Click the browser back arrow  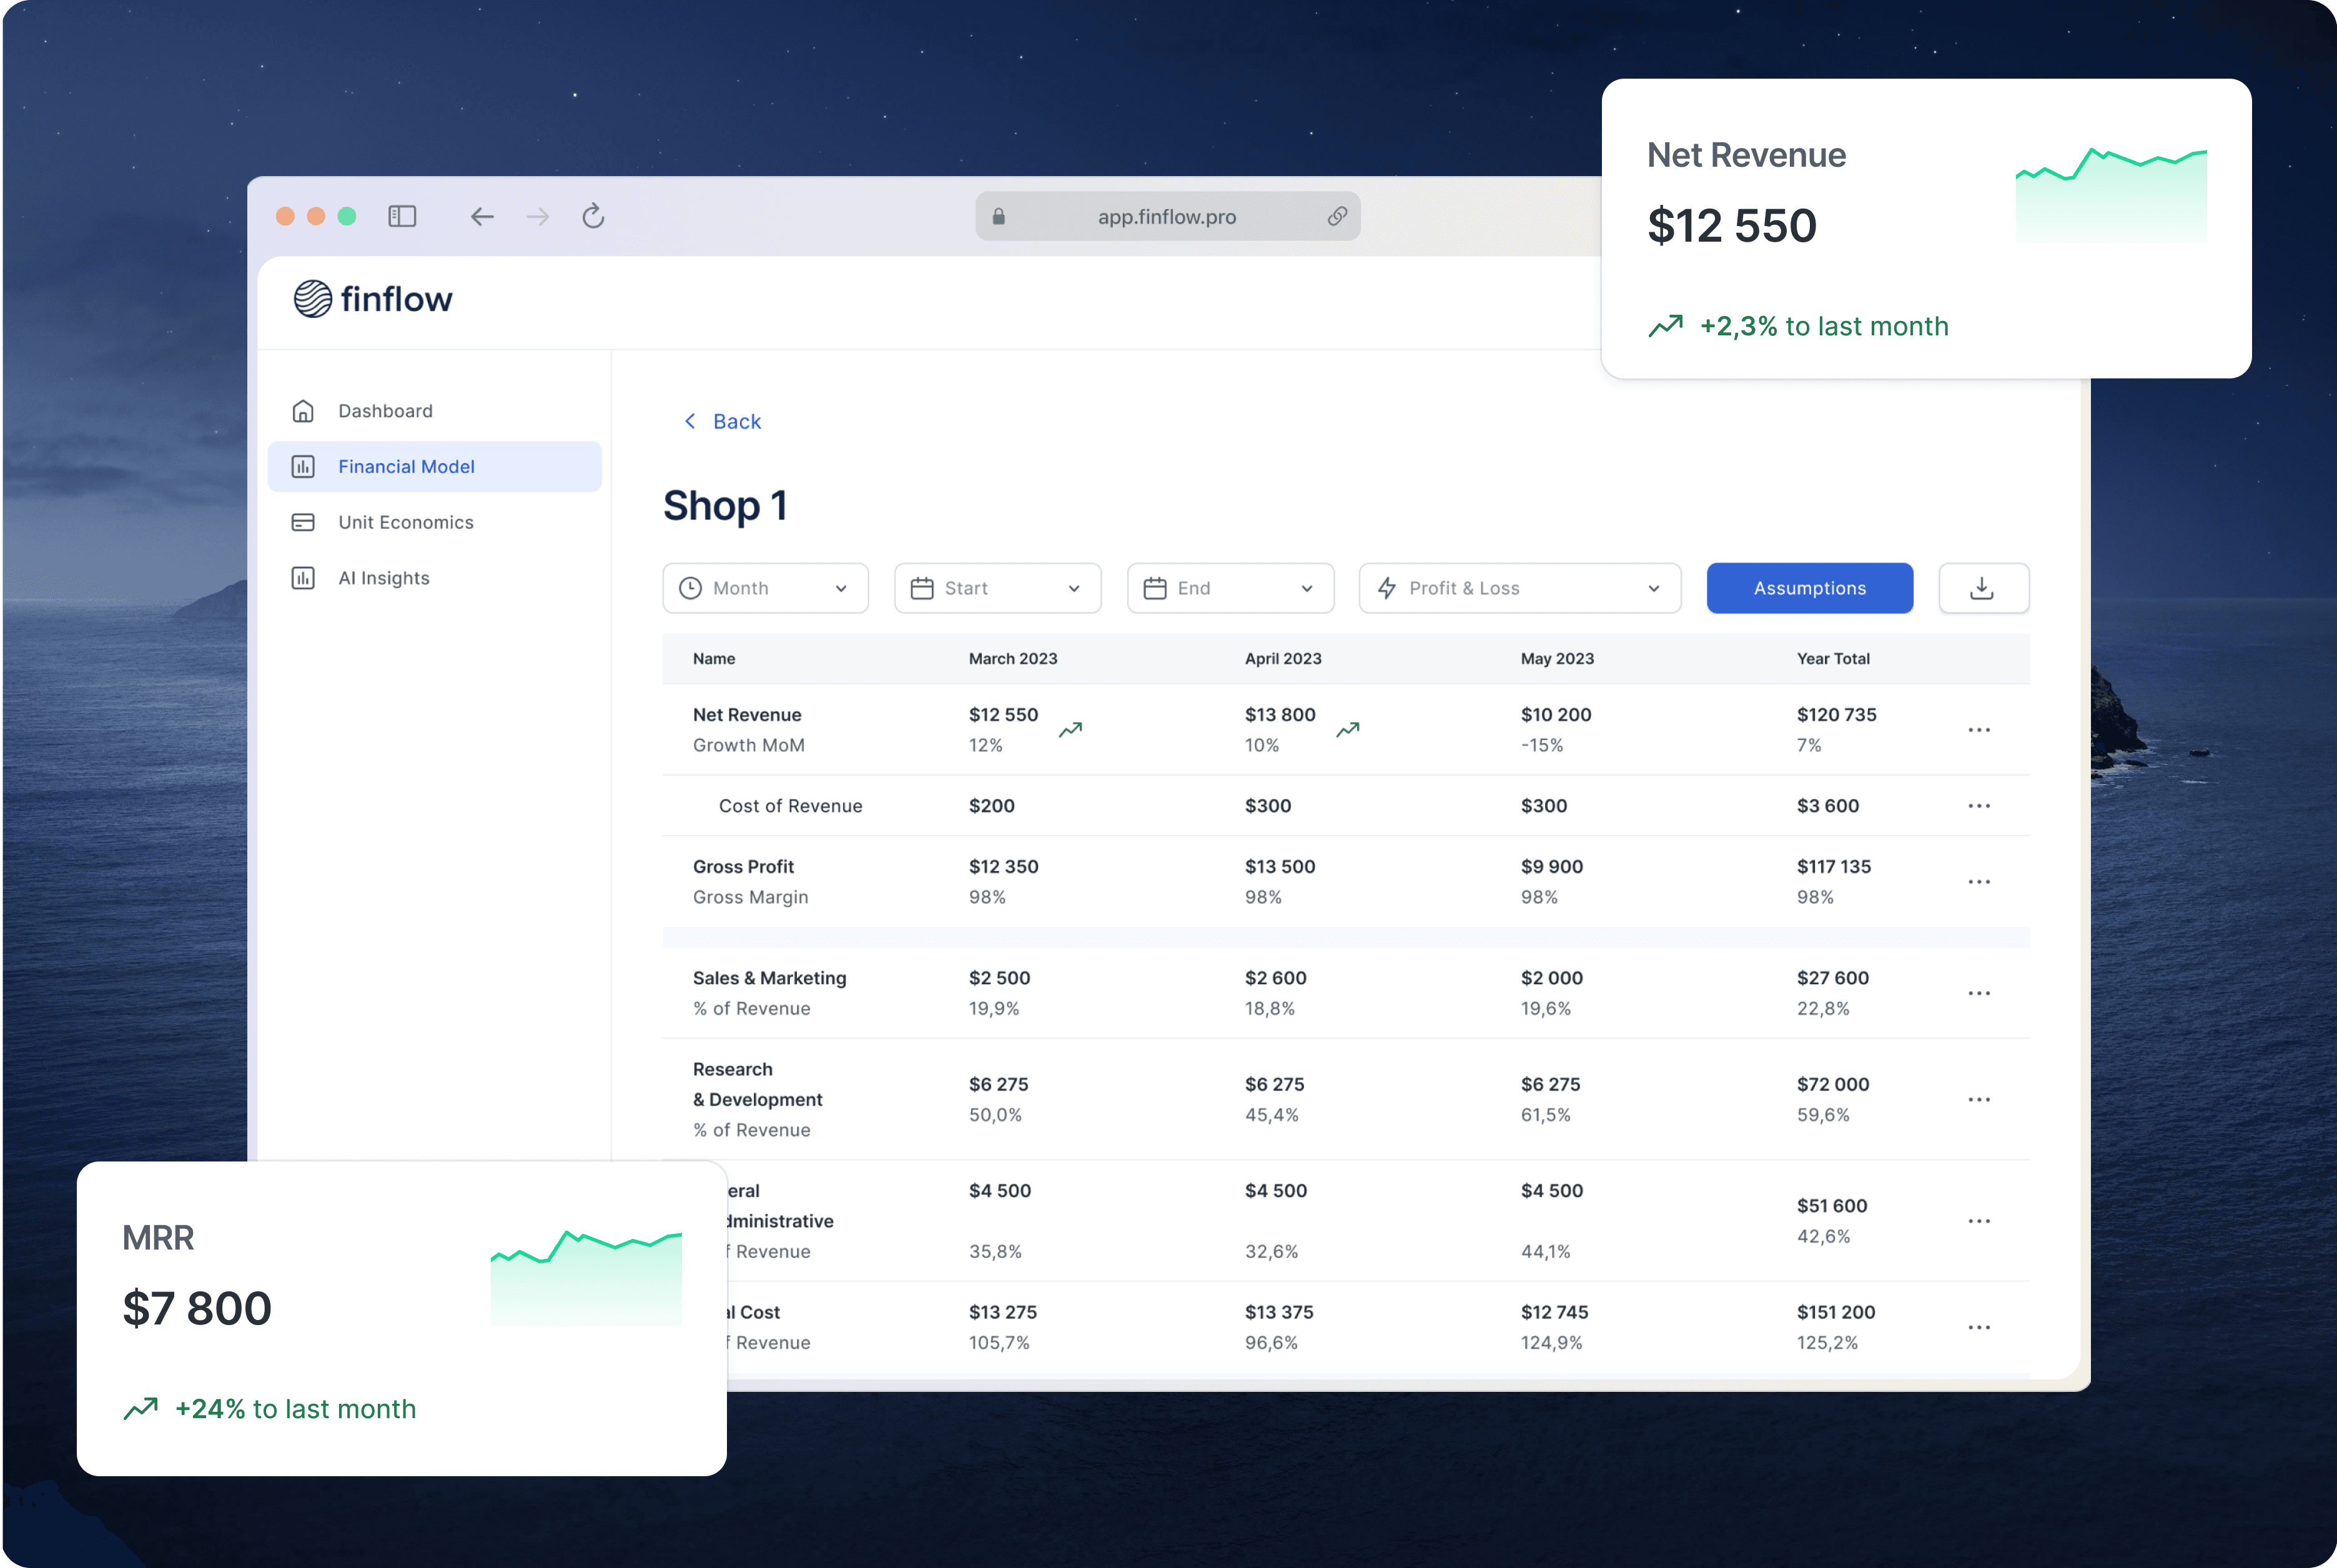pyautogui.click(x=482, y=216)
